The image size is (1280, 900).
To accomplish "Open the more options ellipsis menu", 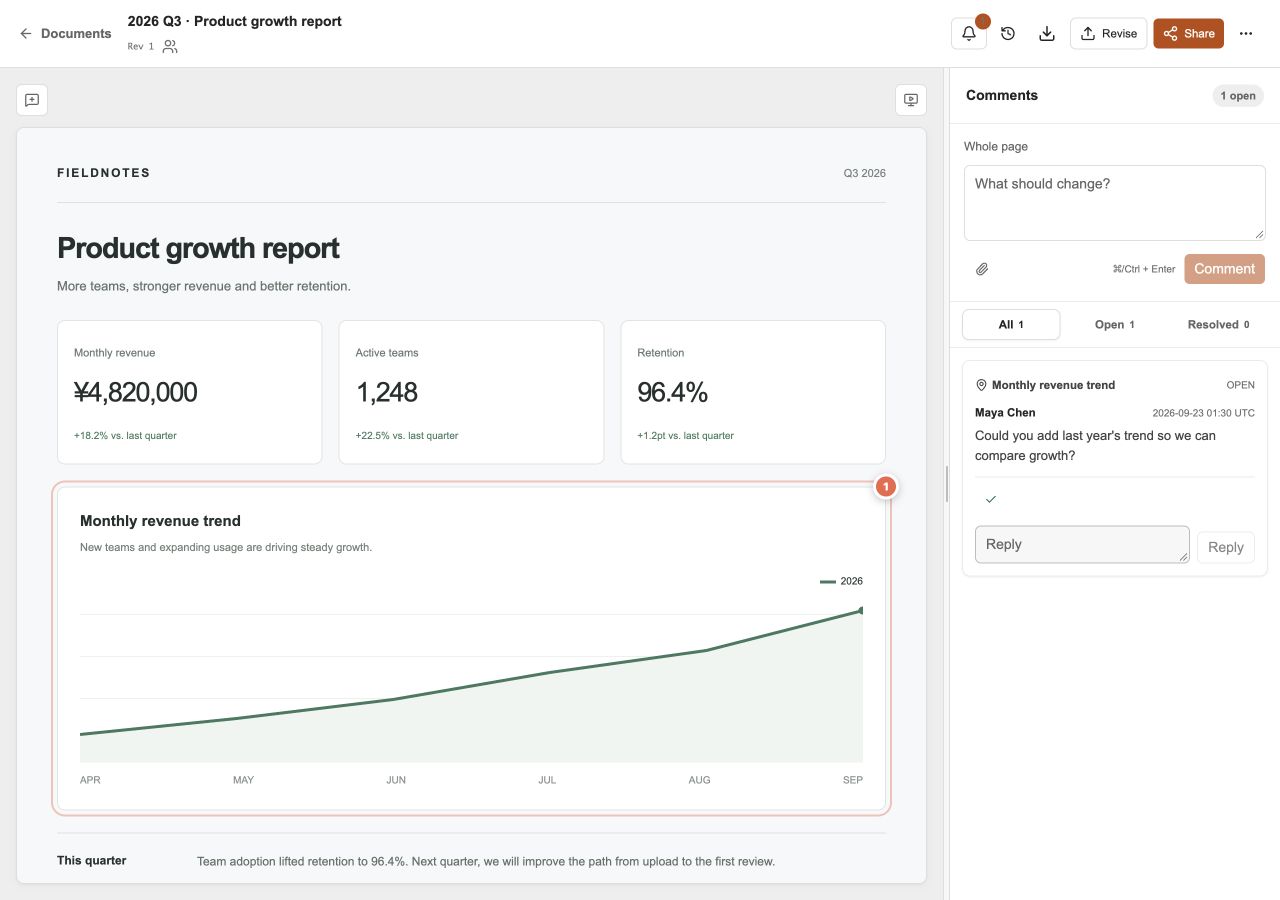I will [x=1245, y=33].
